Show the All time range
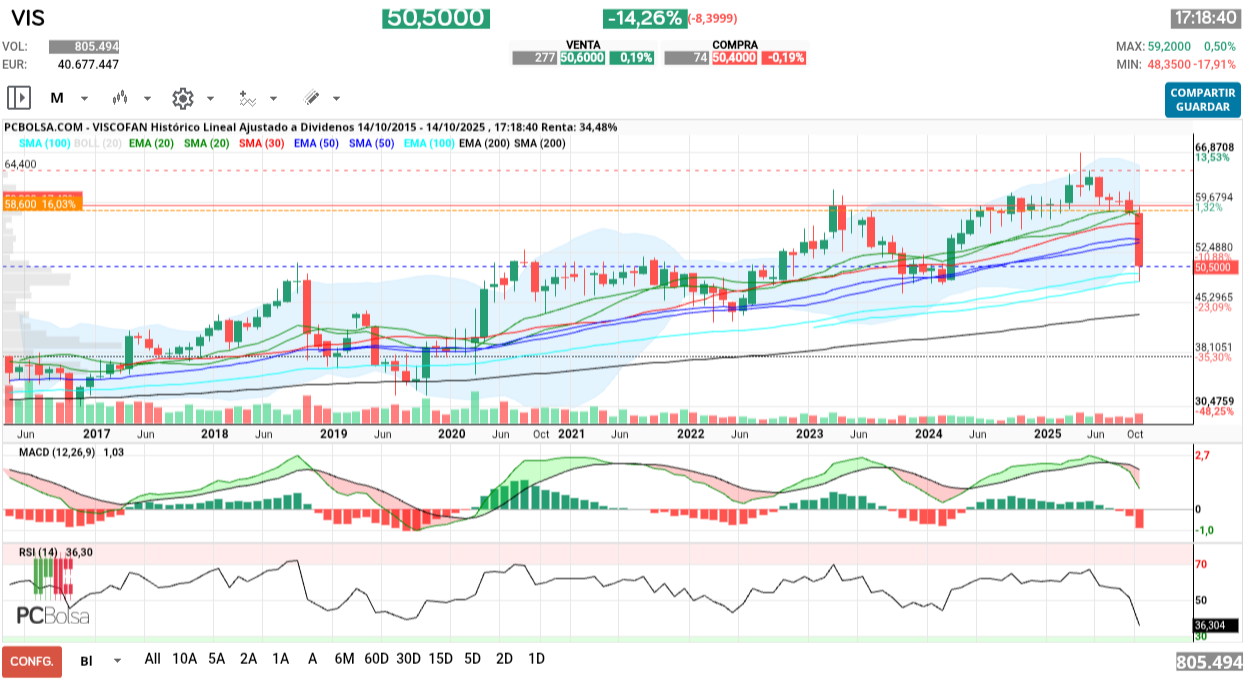 point(152,659)
